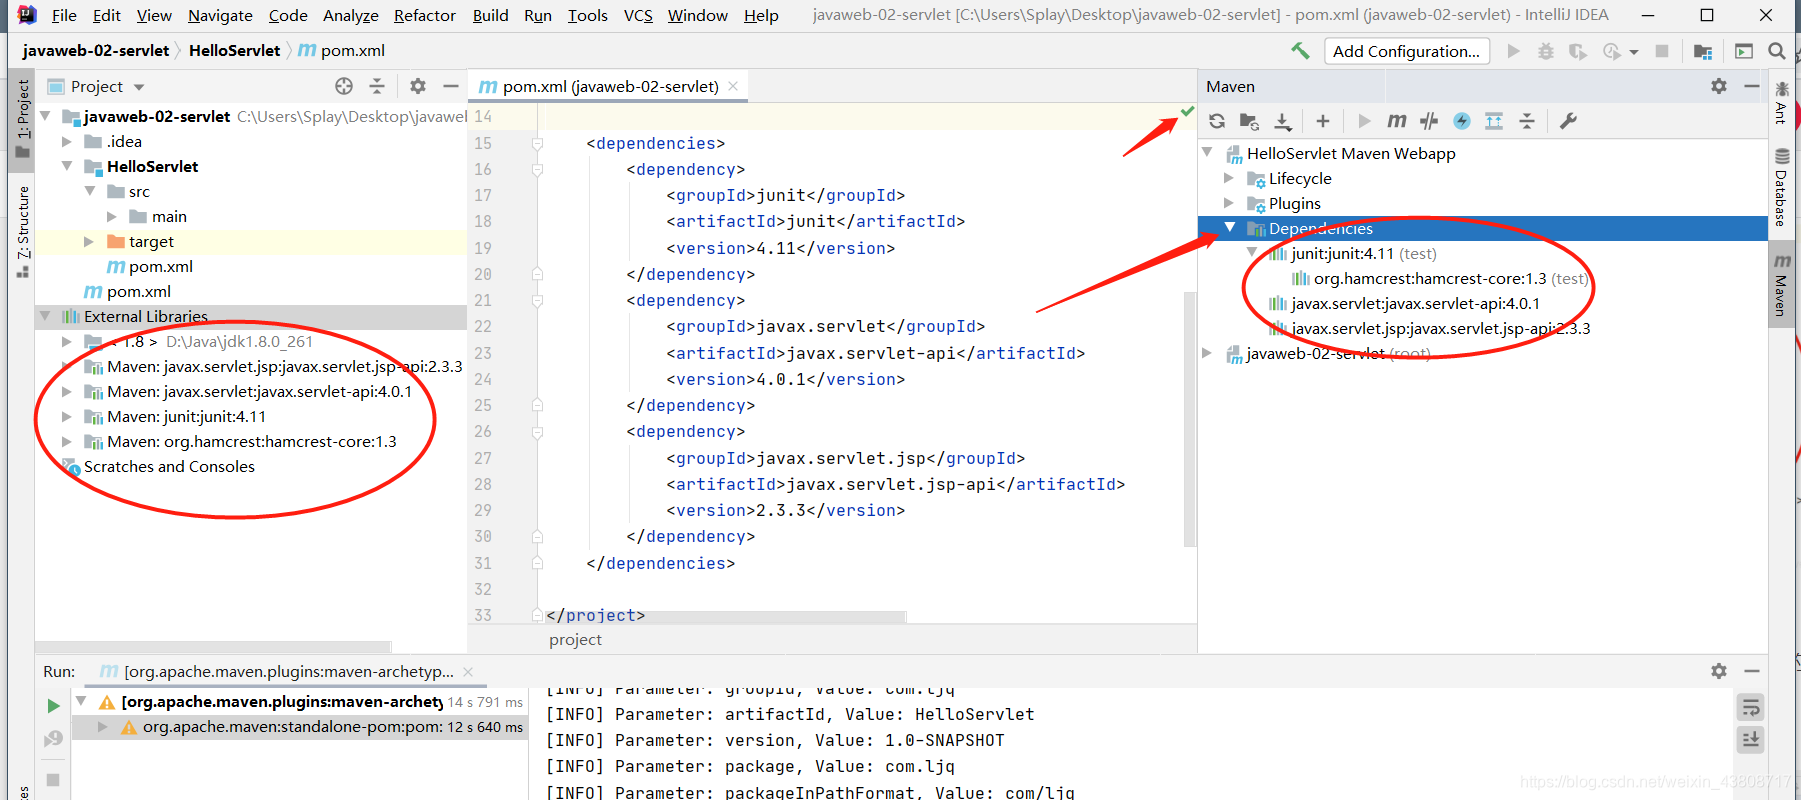The width and height of the screenshot is (1801, 800).
Task: Open the Navigate menu
Action: tap(220, 15)
